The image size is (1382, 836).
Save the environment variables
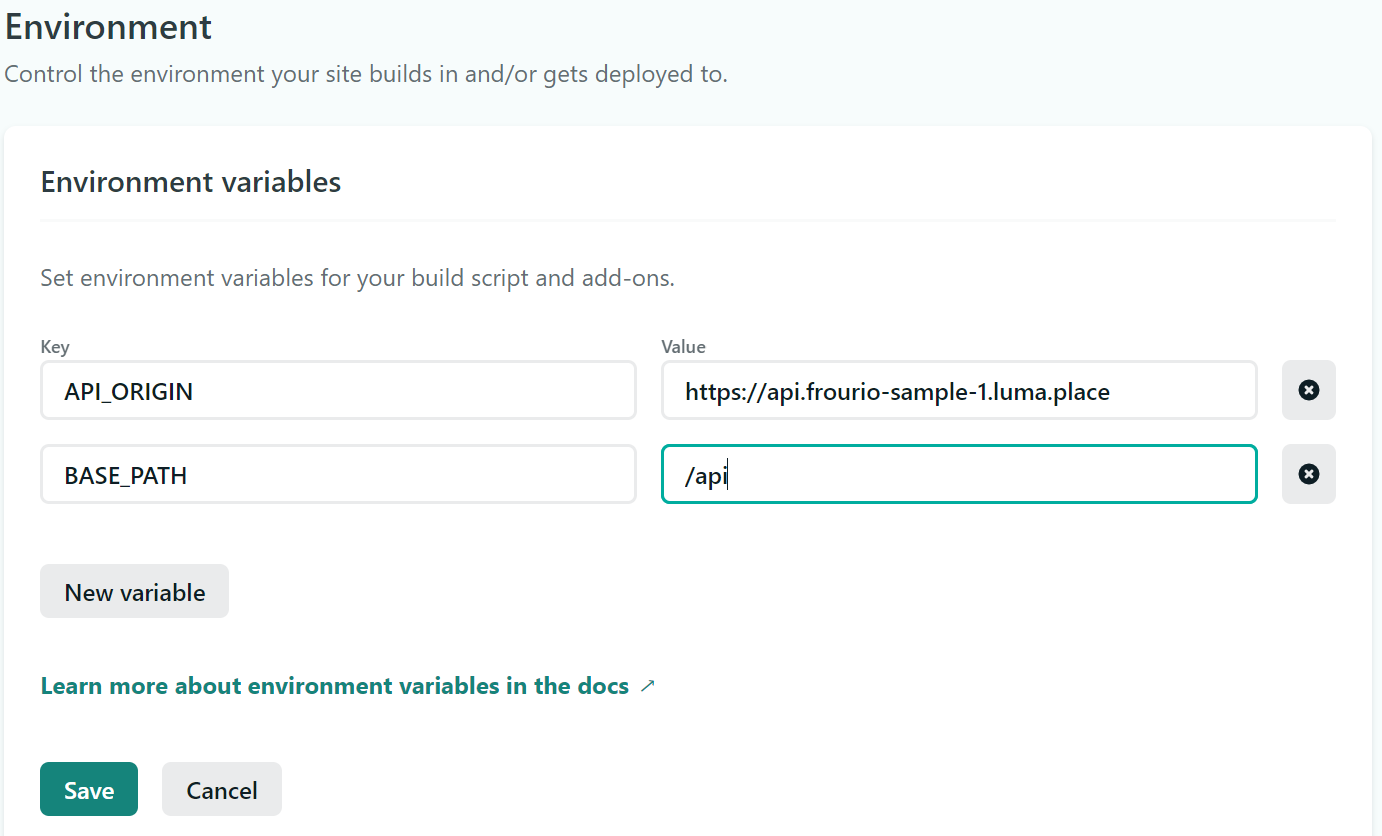coord(89,789)
